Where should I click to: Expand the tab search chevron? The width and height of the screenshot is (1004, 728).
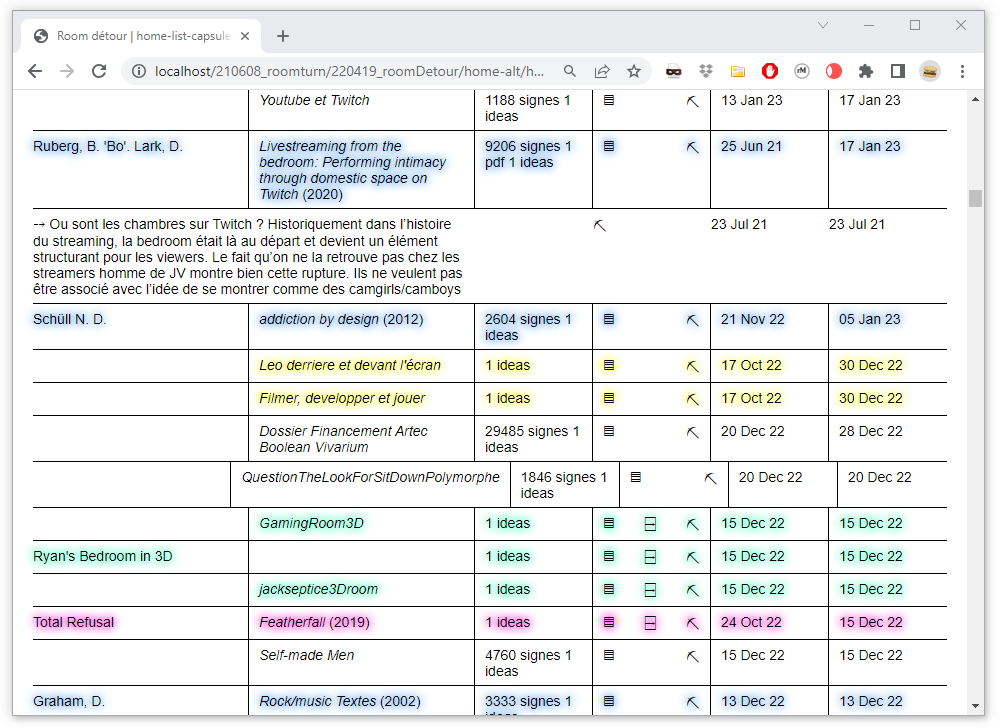click(823, 25)
